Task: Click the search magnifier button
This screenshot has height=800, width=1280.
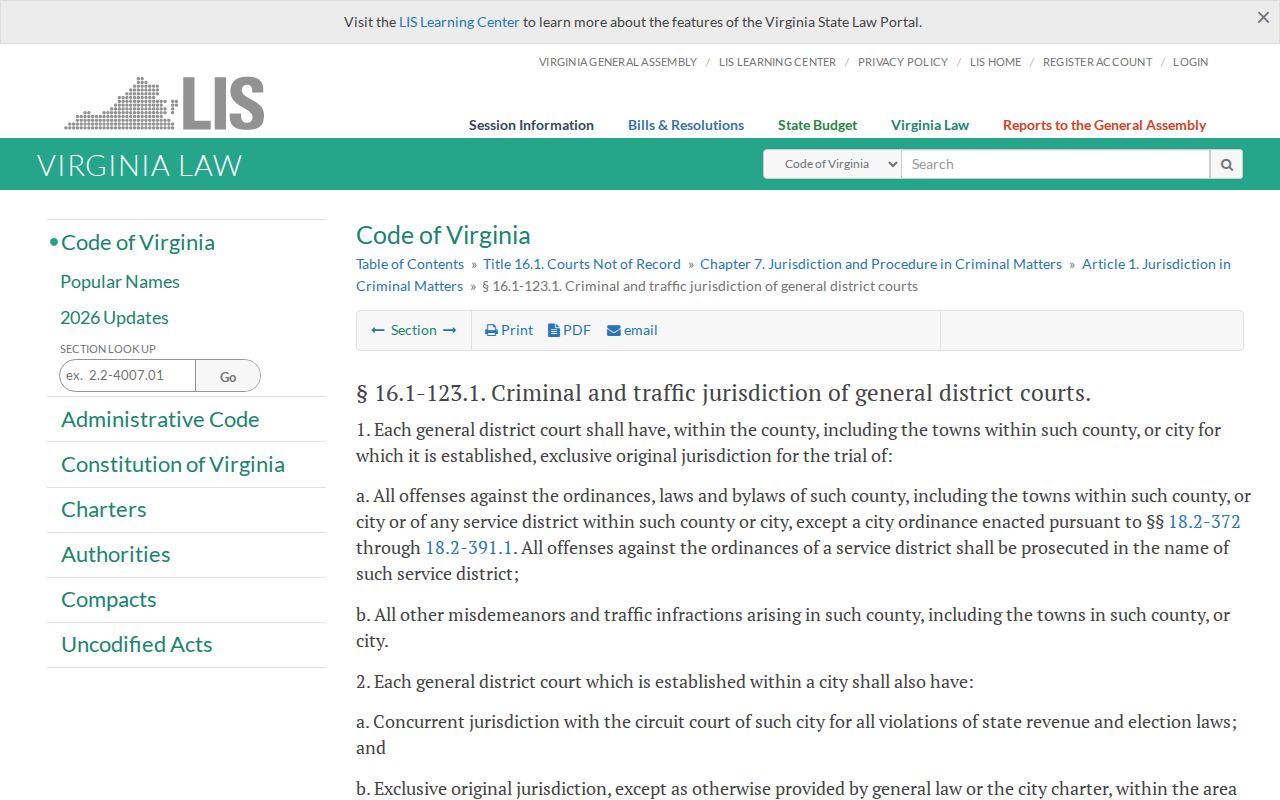Action: 1226,164
